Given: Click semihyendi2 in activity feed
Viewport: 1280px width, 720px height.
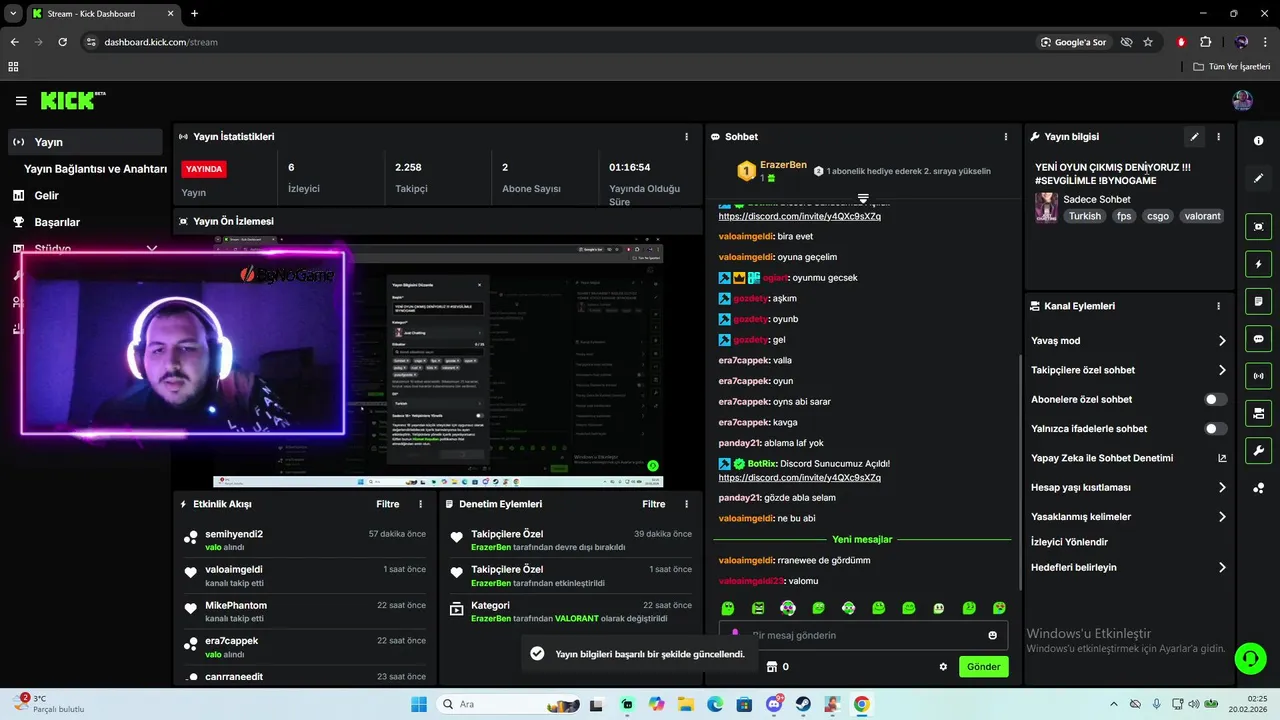Looking at the screenshot, I should coord(234,534).
